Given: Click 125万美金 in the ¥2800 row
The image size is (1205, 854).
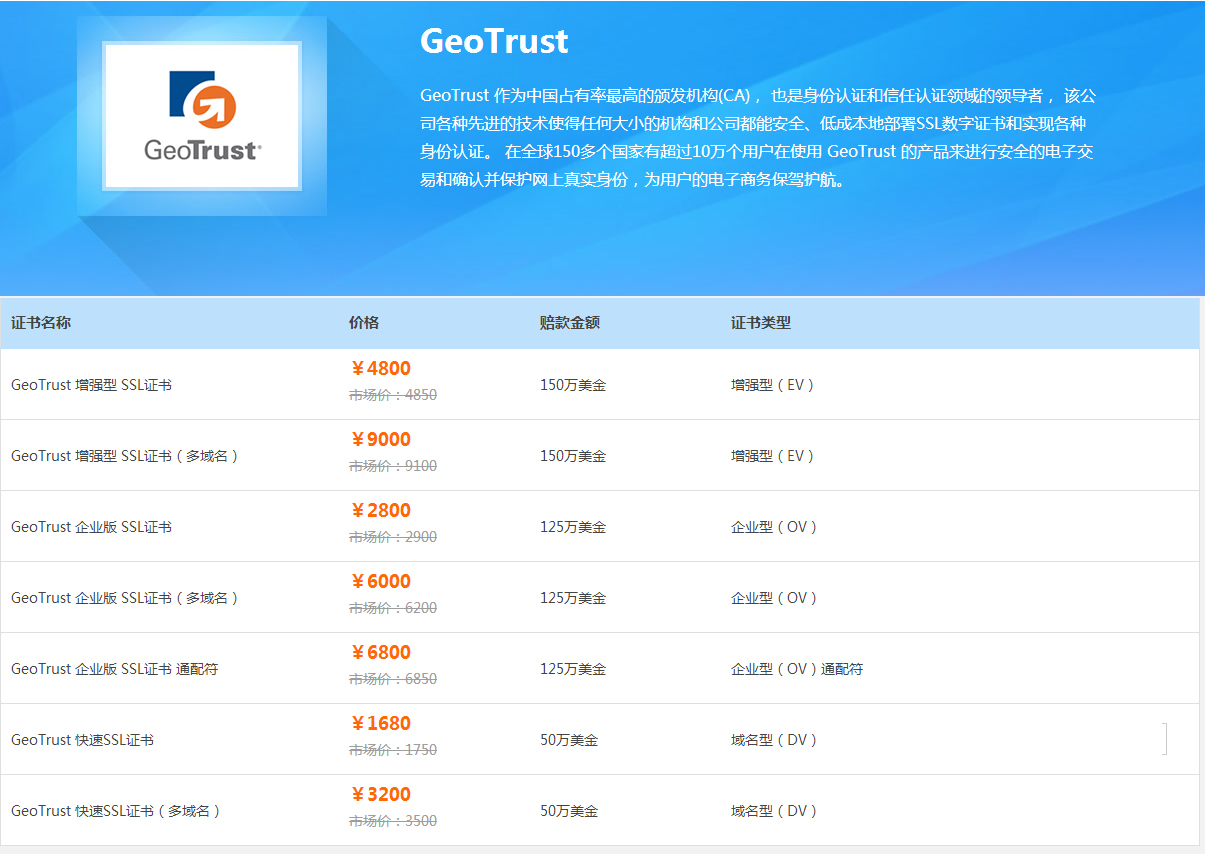Looking at the screenshot, I should coord(573,527).
